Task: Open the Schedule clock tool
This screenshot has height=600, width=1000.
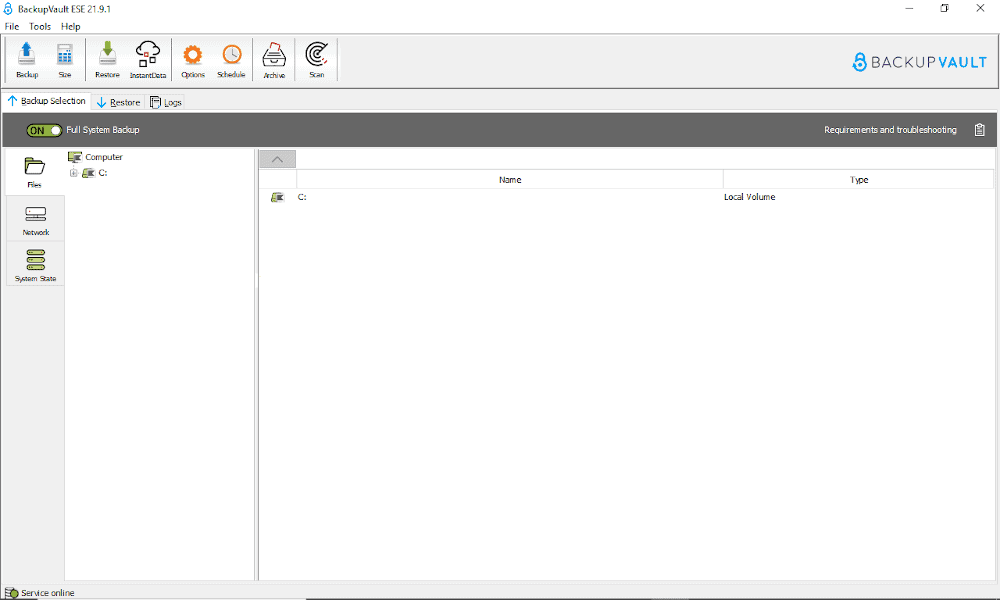Action: (x=231, y=59)
